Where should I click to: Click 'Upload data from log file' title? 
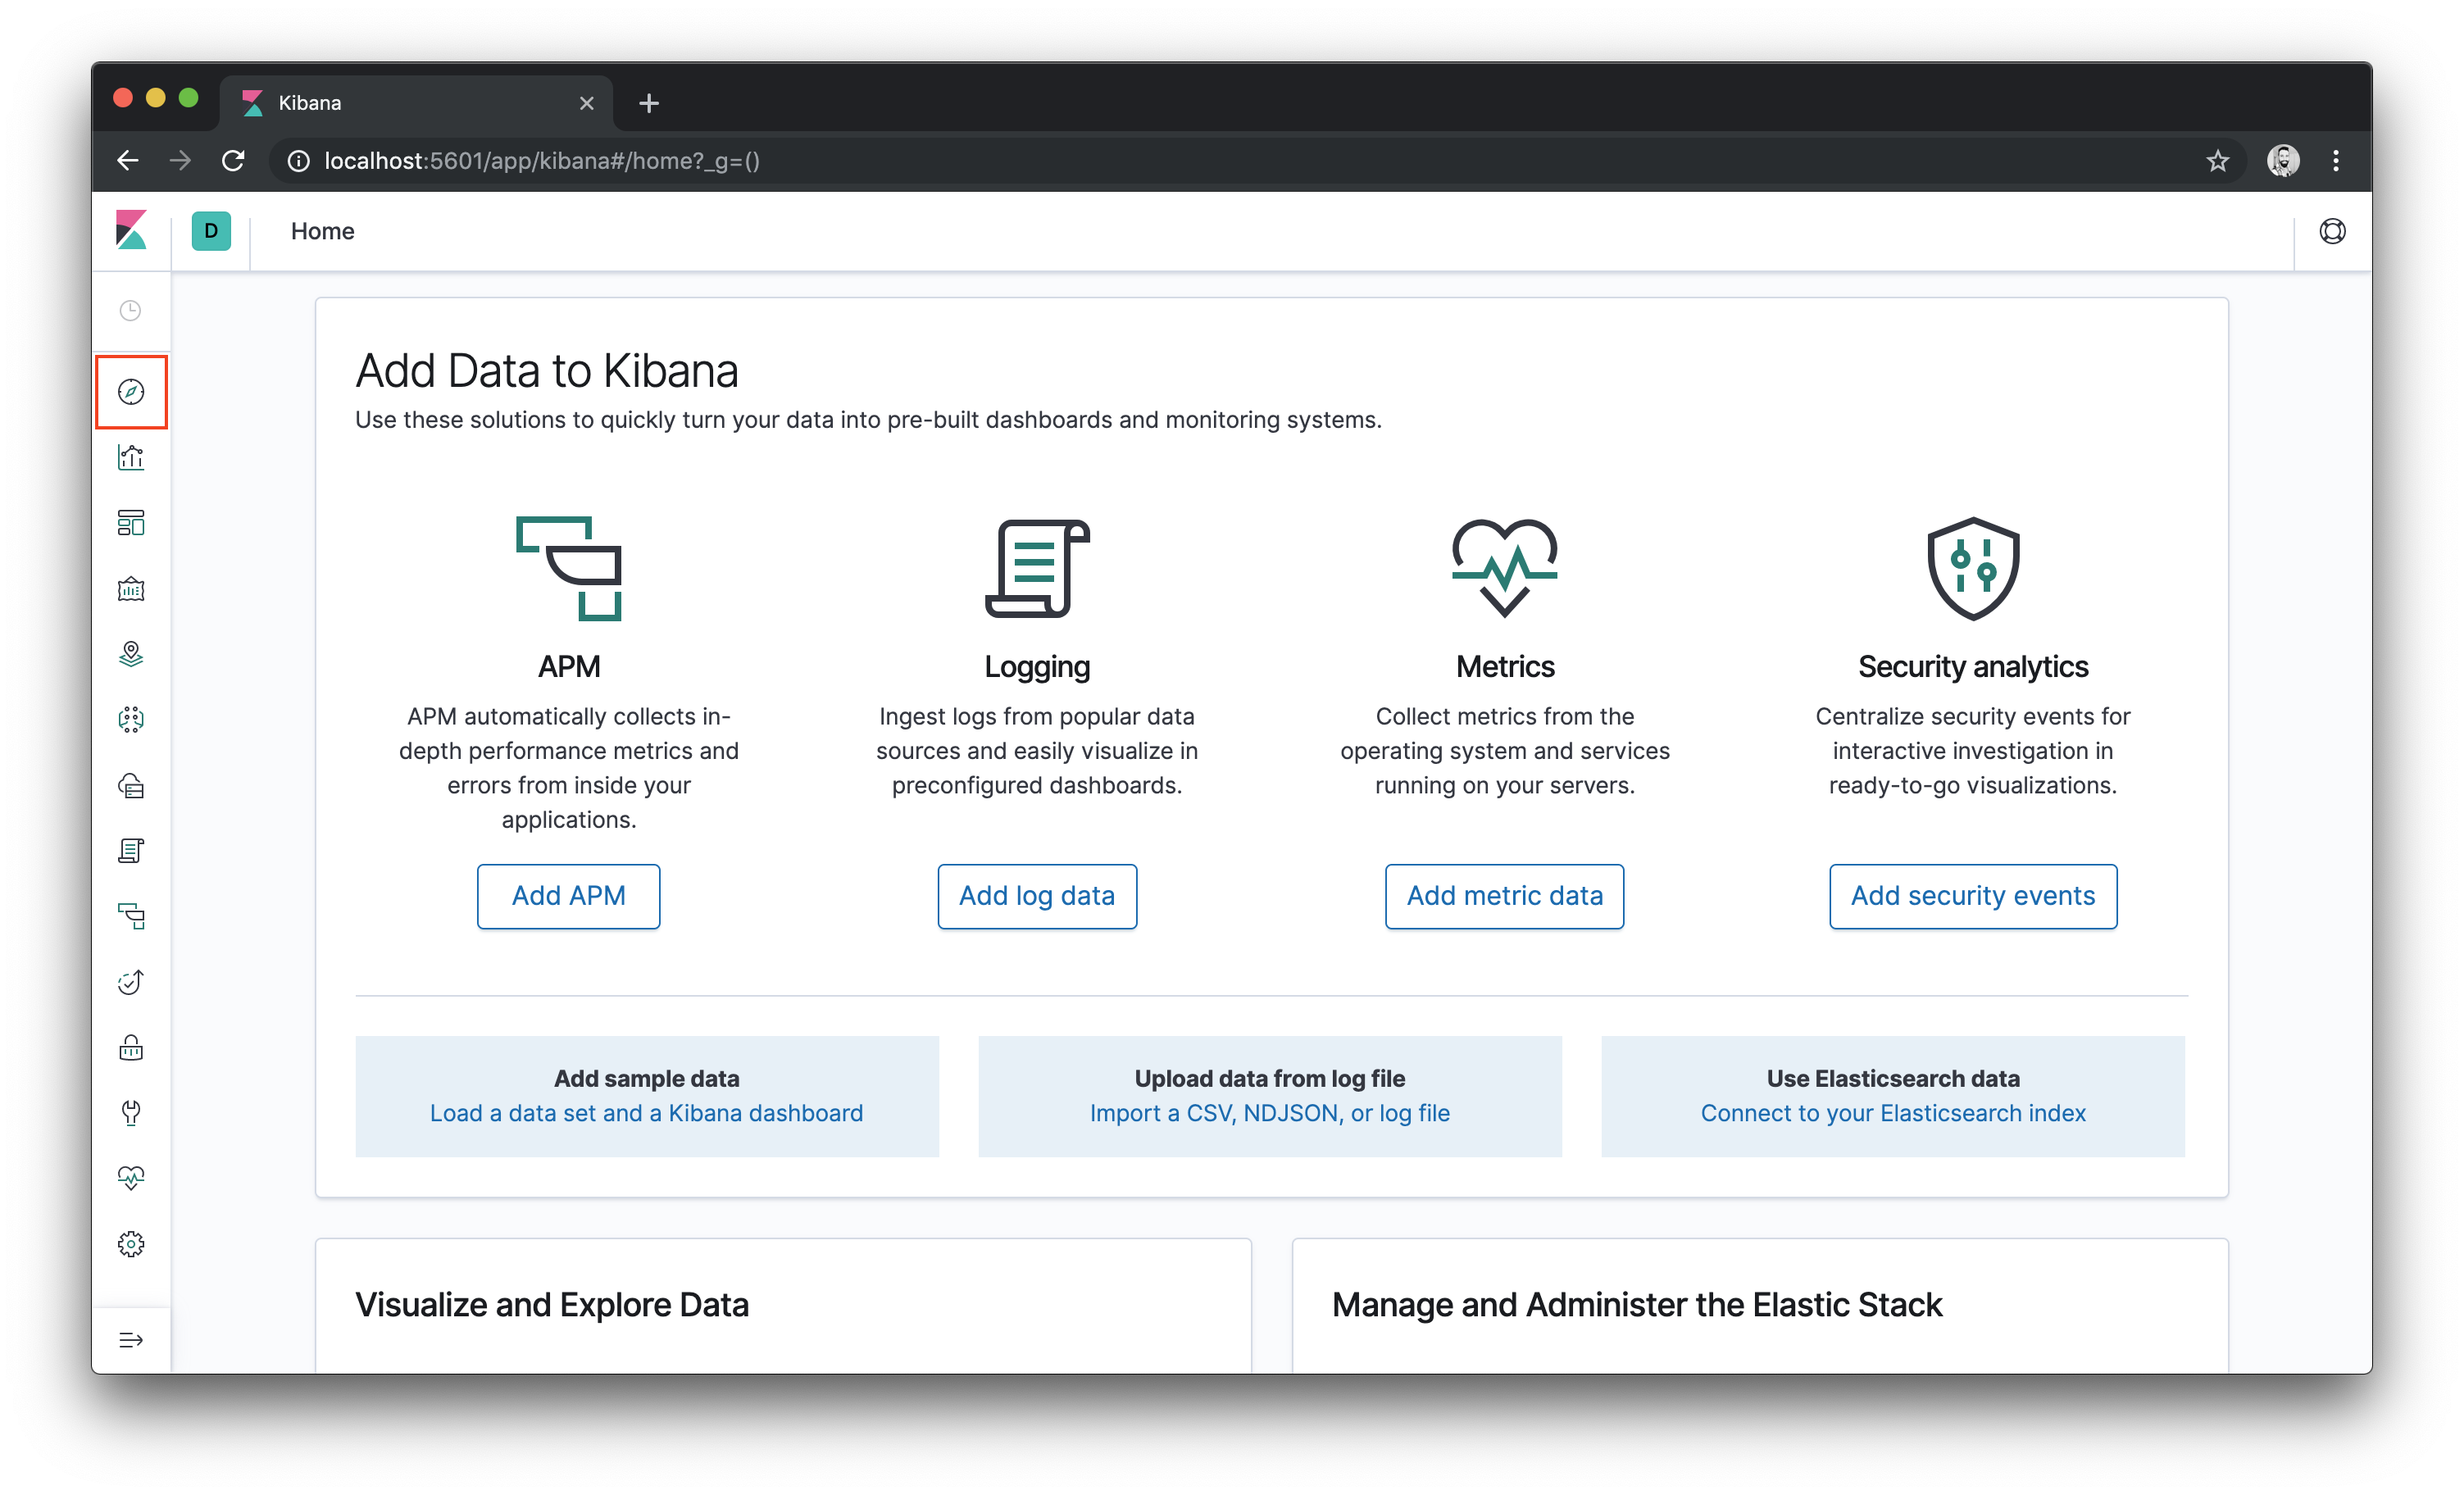point(1270,1078)
